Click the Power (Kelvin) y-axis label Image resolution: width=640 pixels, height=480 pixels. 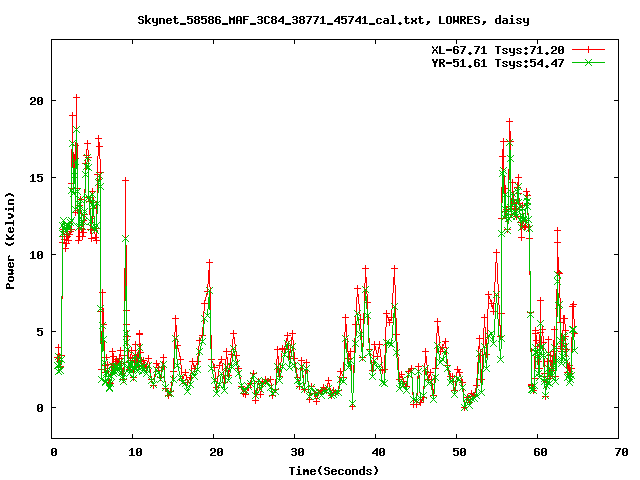(10, 241)
